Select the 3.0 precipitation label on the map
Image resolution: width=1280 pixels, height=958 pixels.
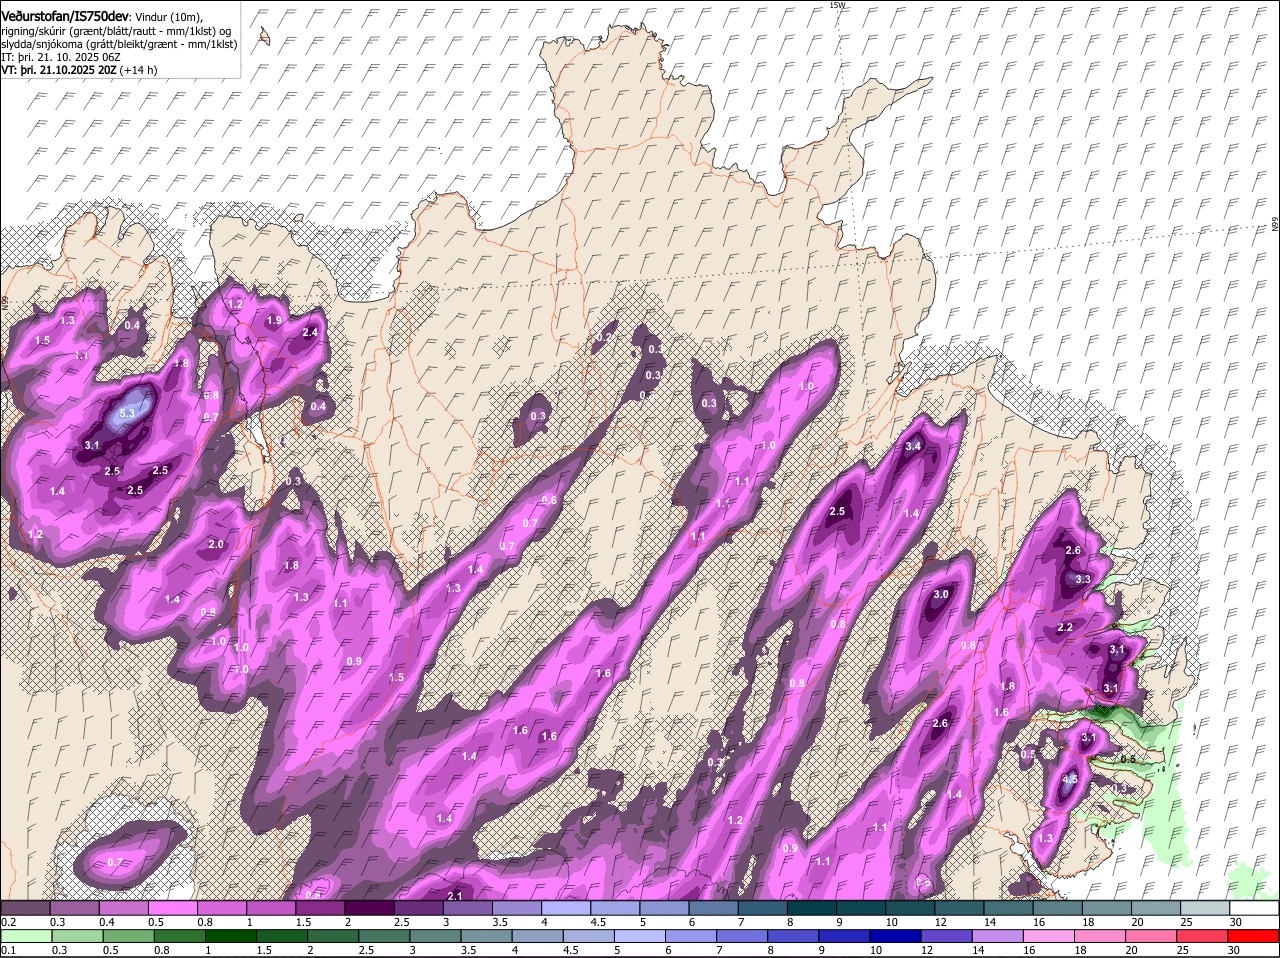click(x=940, y=595)
